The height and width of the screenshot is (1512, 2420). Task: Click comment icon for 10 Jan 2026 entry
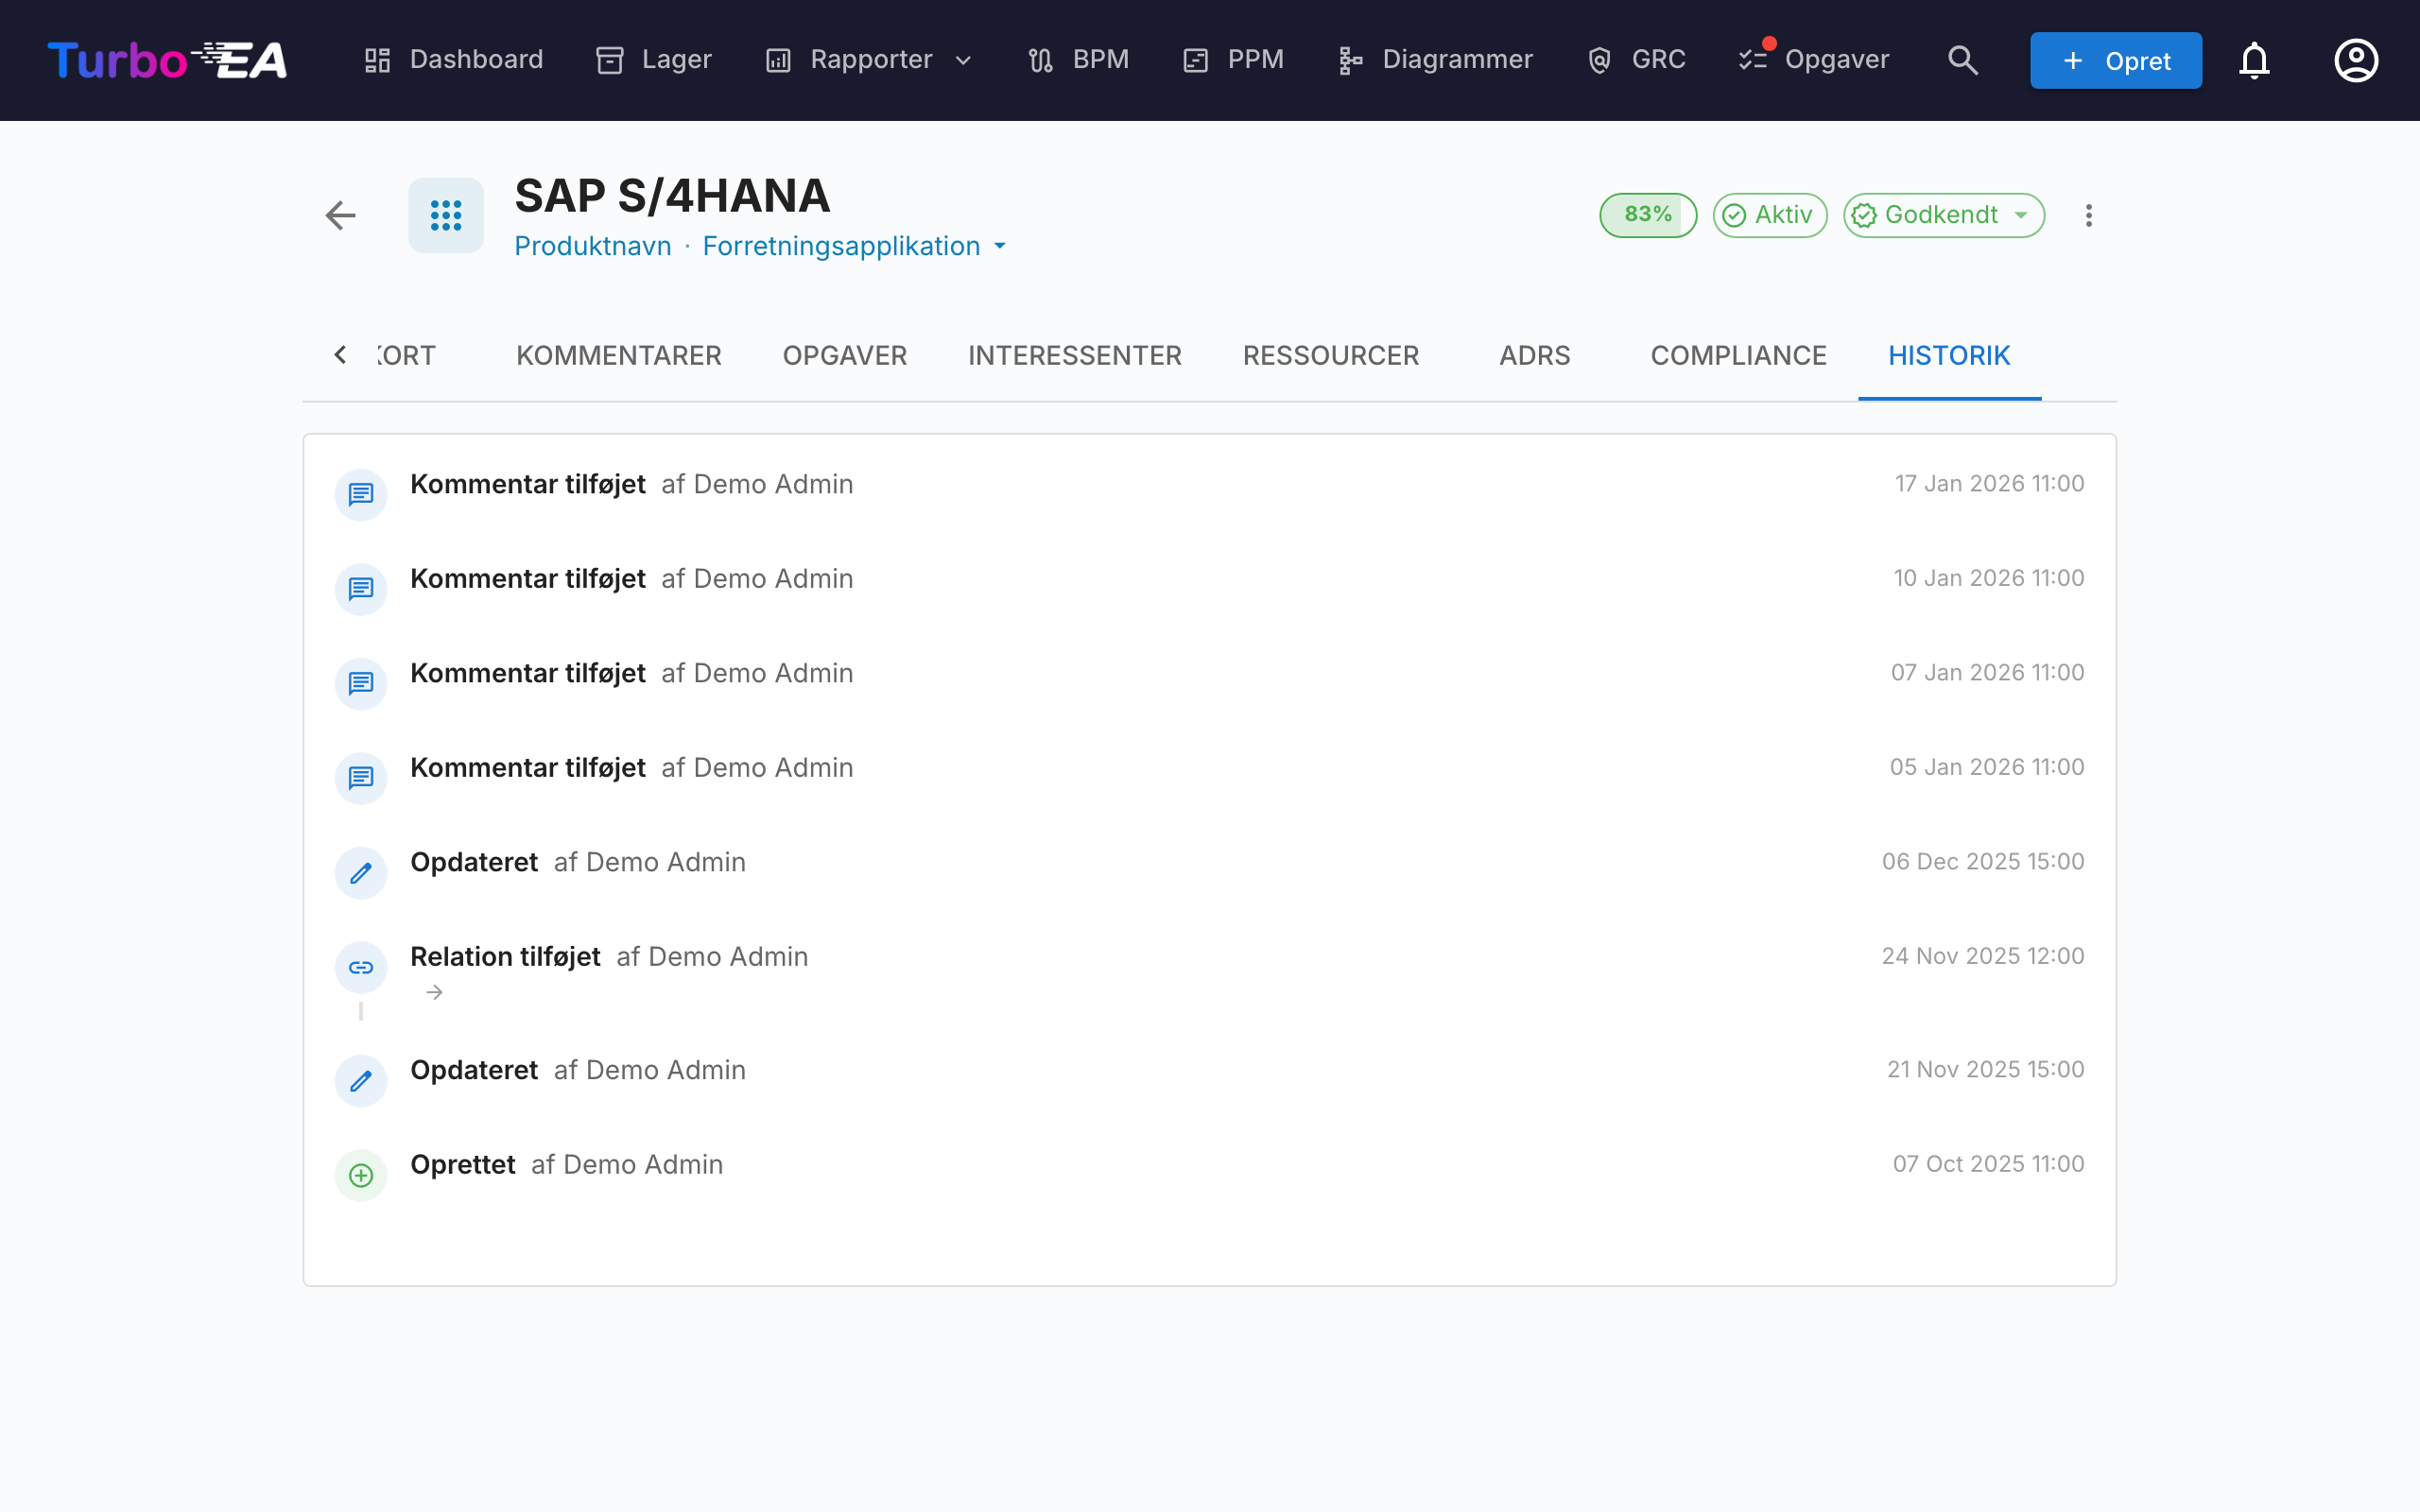(361, 589)
